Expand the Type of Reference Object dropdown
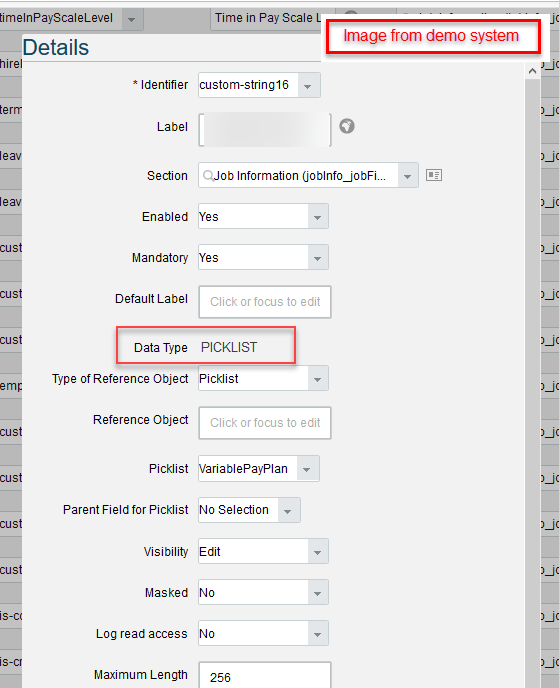This screenshot has height=688, width=559. click(318, 379)
